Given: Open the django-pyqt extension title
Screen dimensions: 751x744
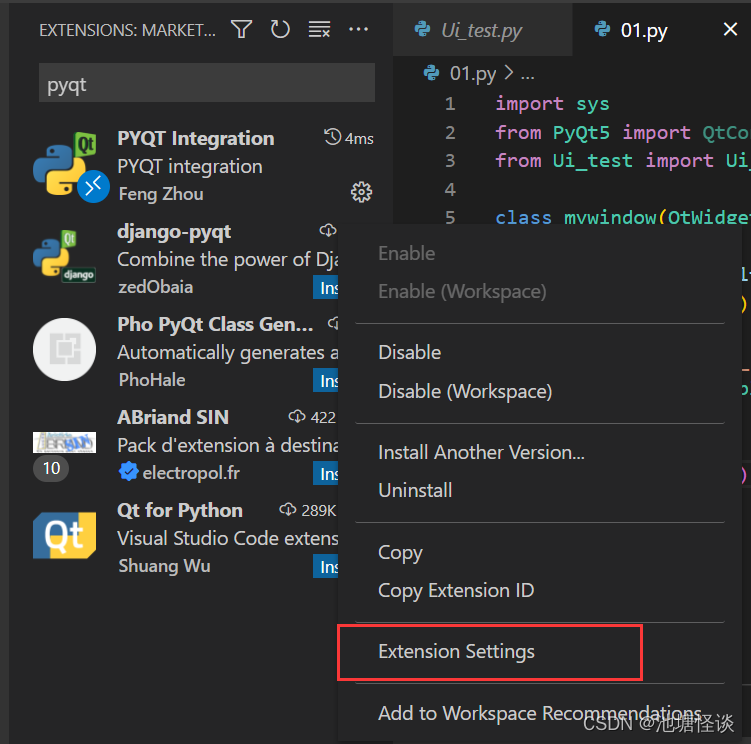Looking at the screenshot, I should point(174,232).
